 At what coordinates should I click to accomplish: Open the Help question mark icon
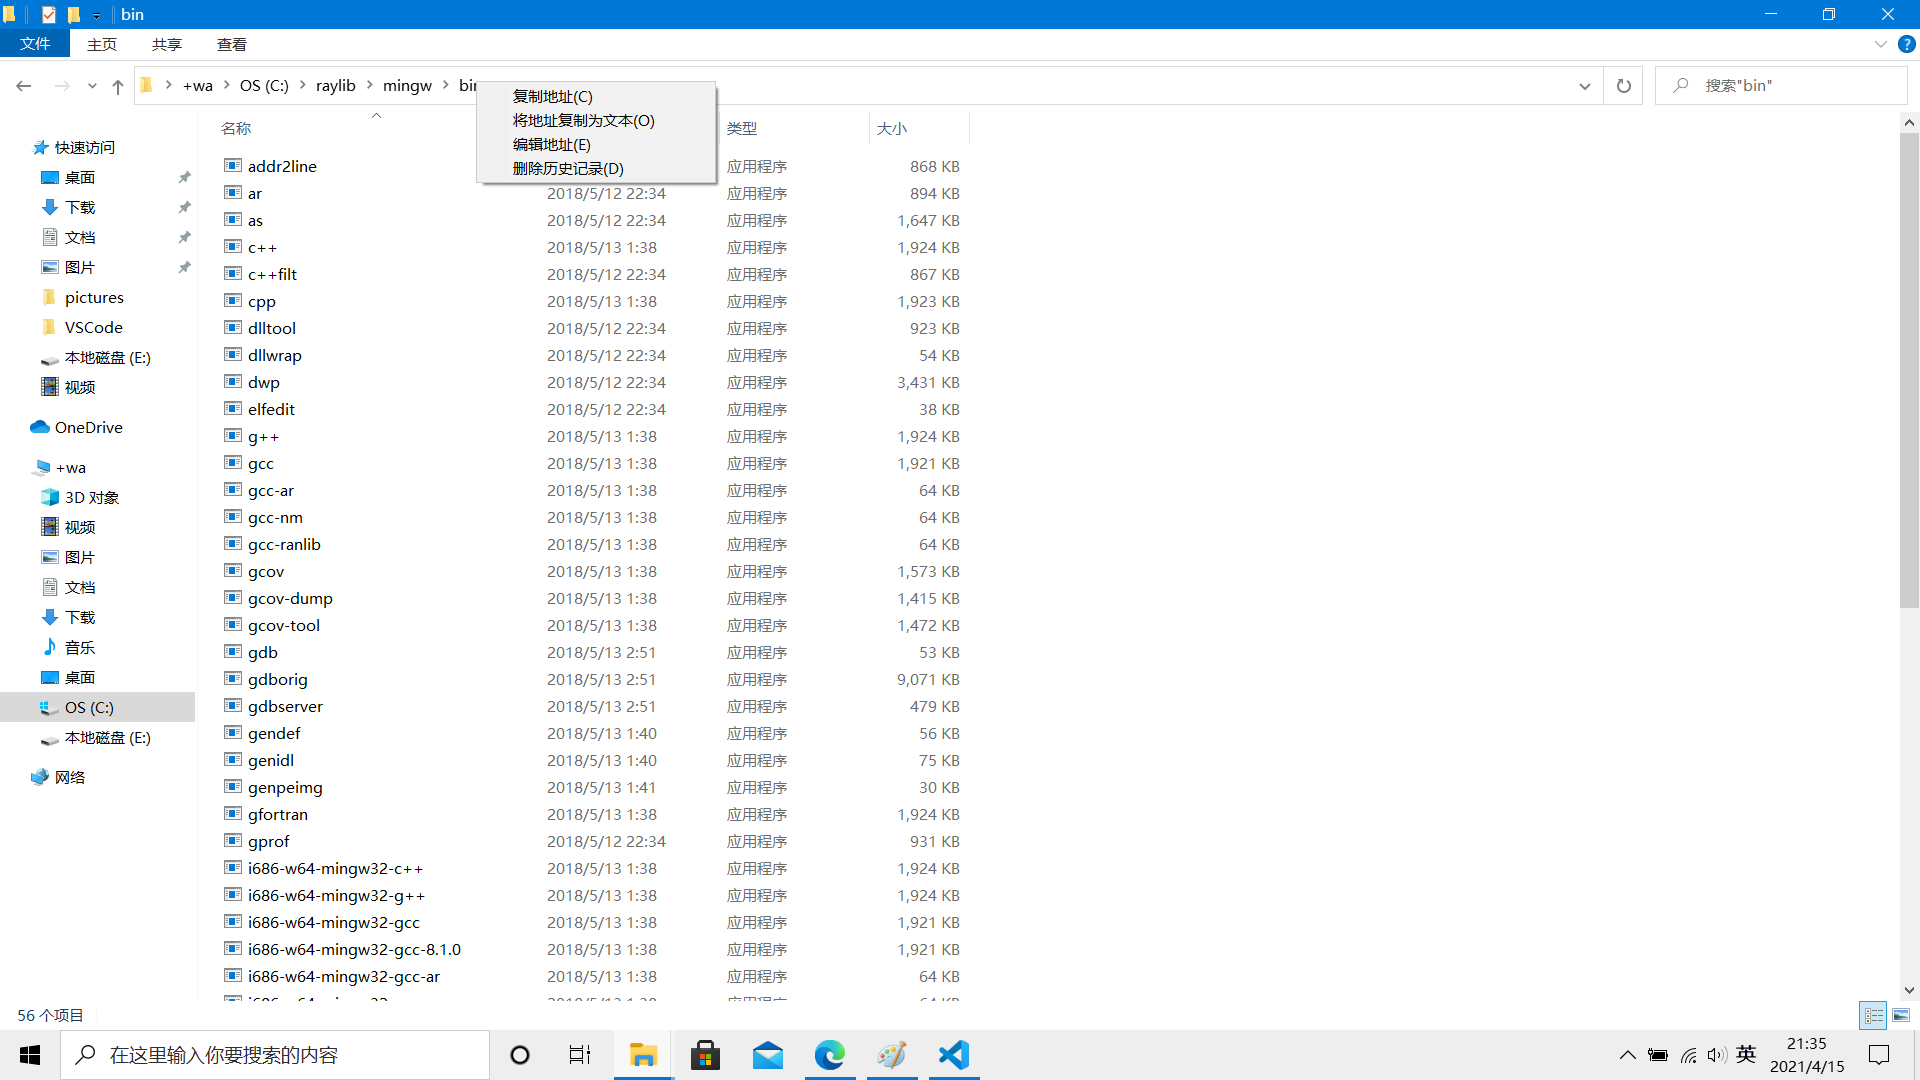(x=1906, y=44)
